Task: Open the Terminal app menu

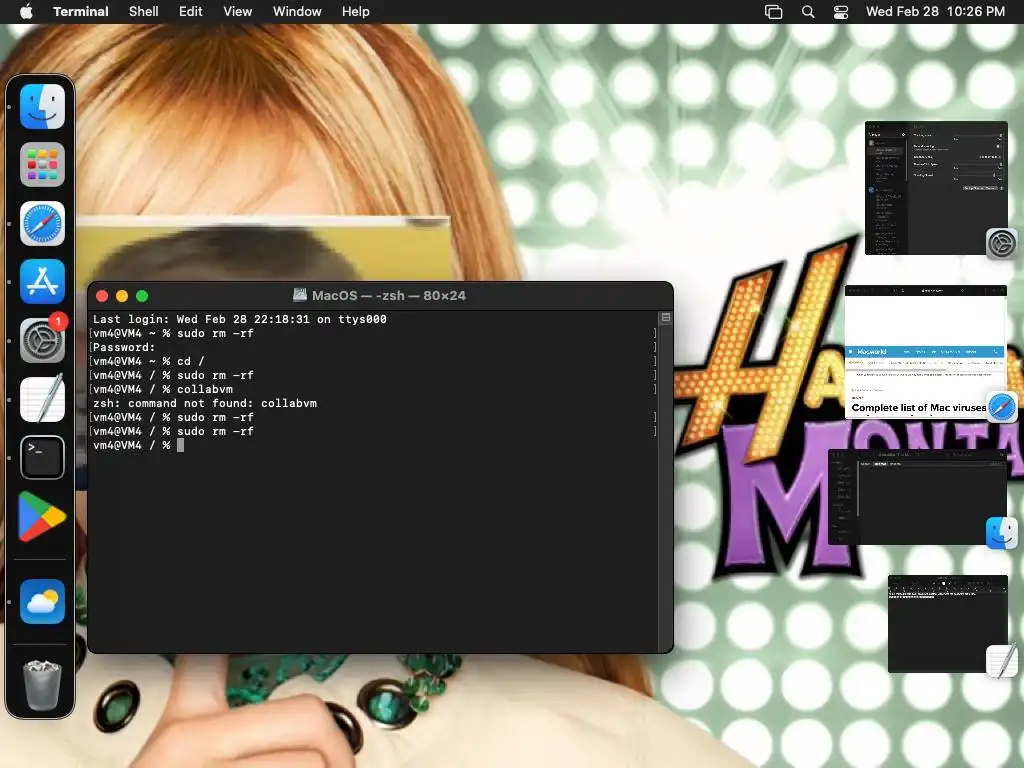Action: (81, 11)
